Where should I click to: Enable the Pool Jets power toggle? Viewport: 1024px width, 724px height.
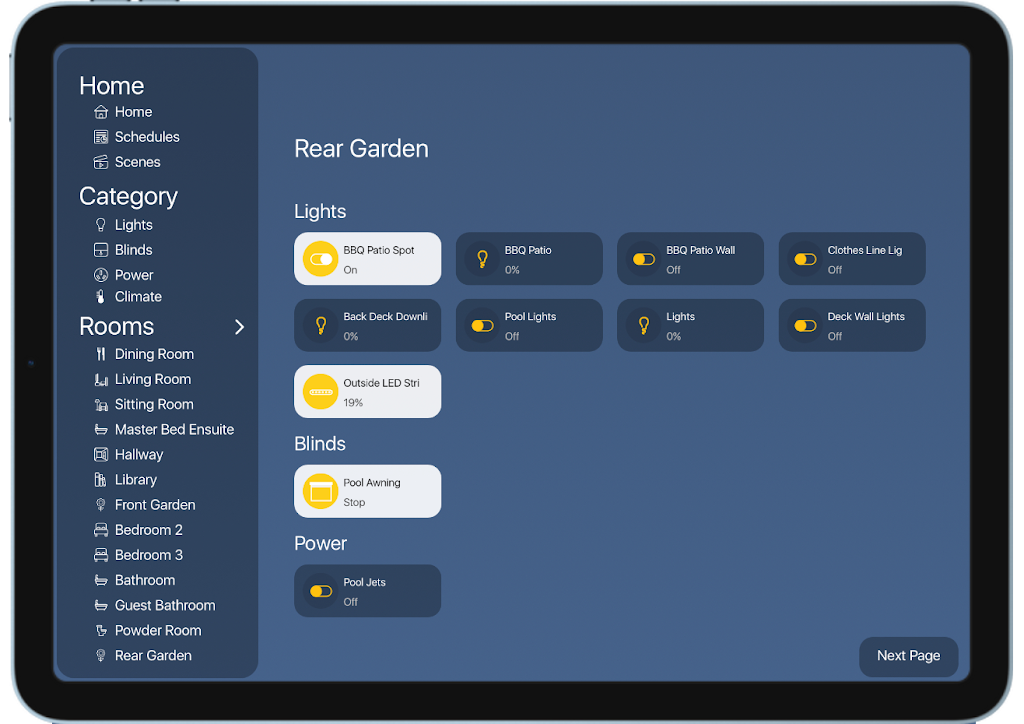click(x=321, y=591)
